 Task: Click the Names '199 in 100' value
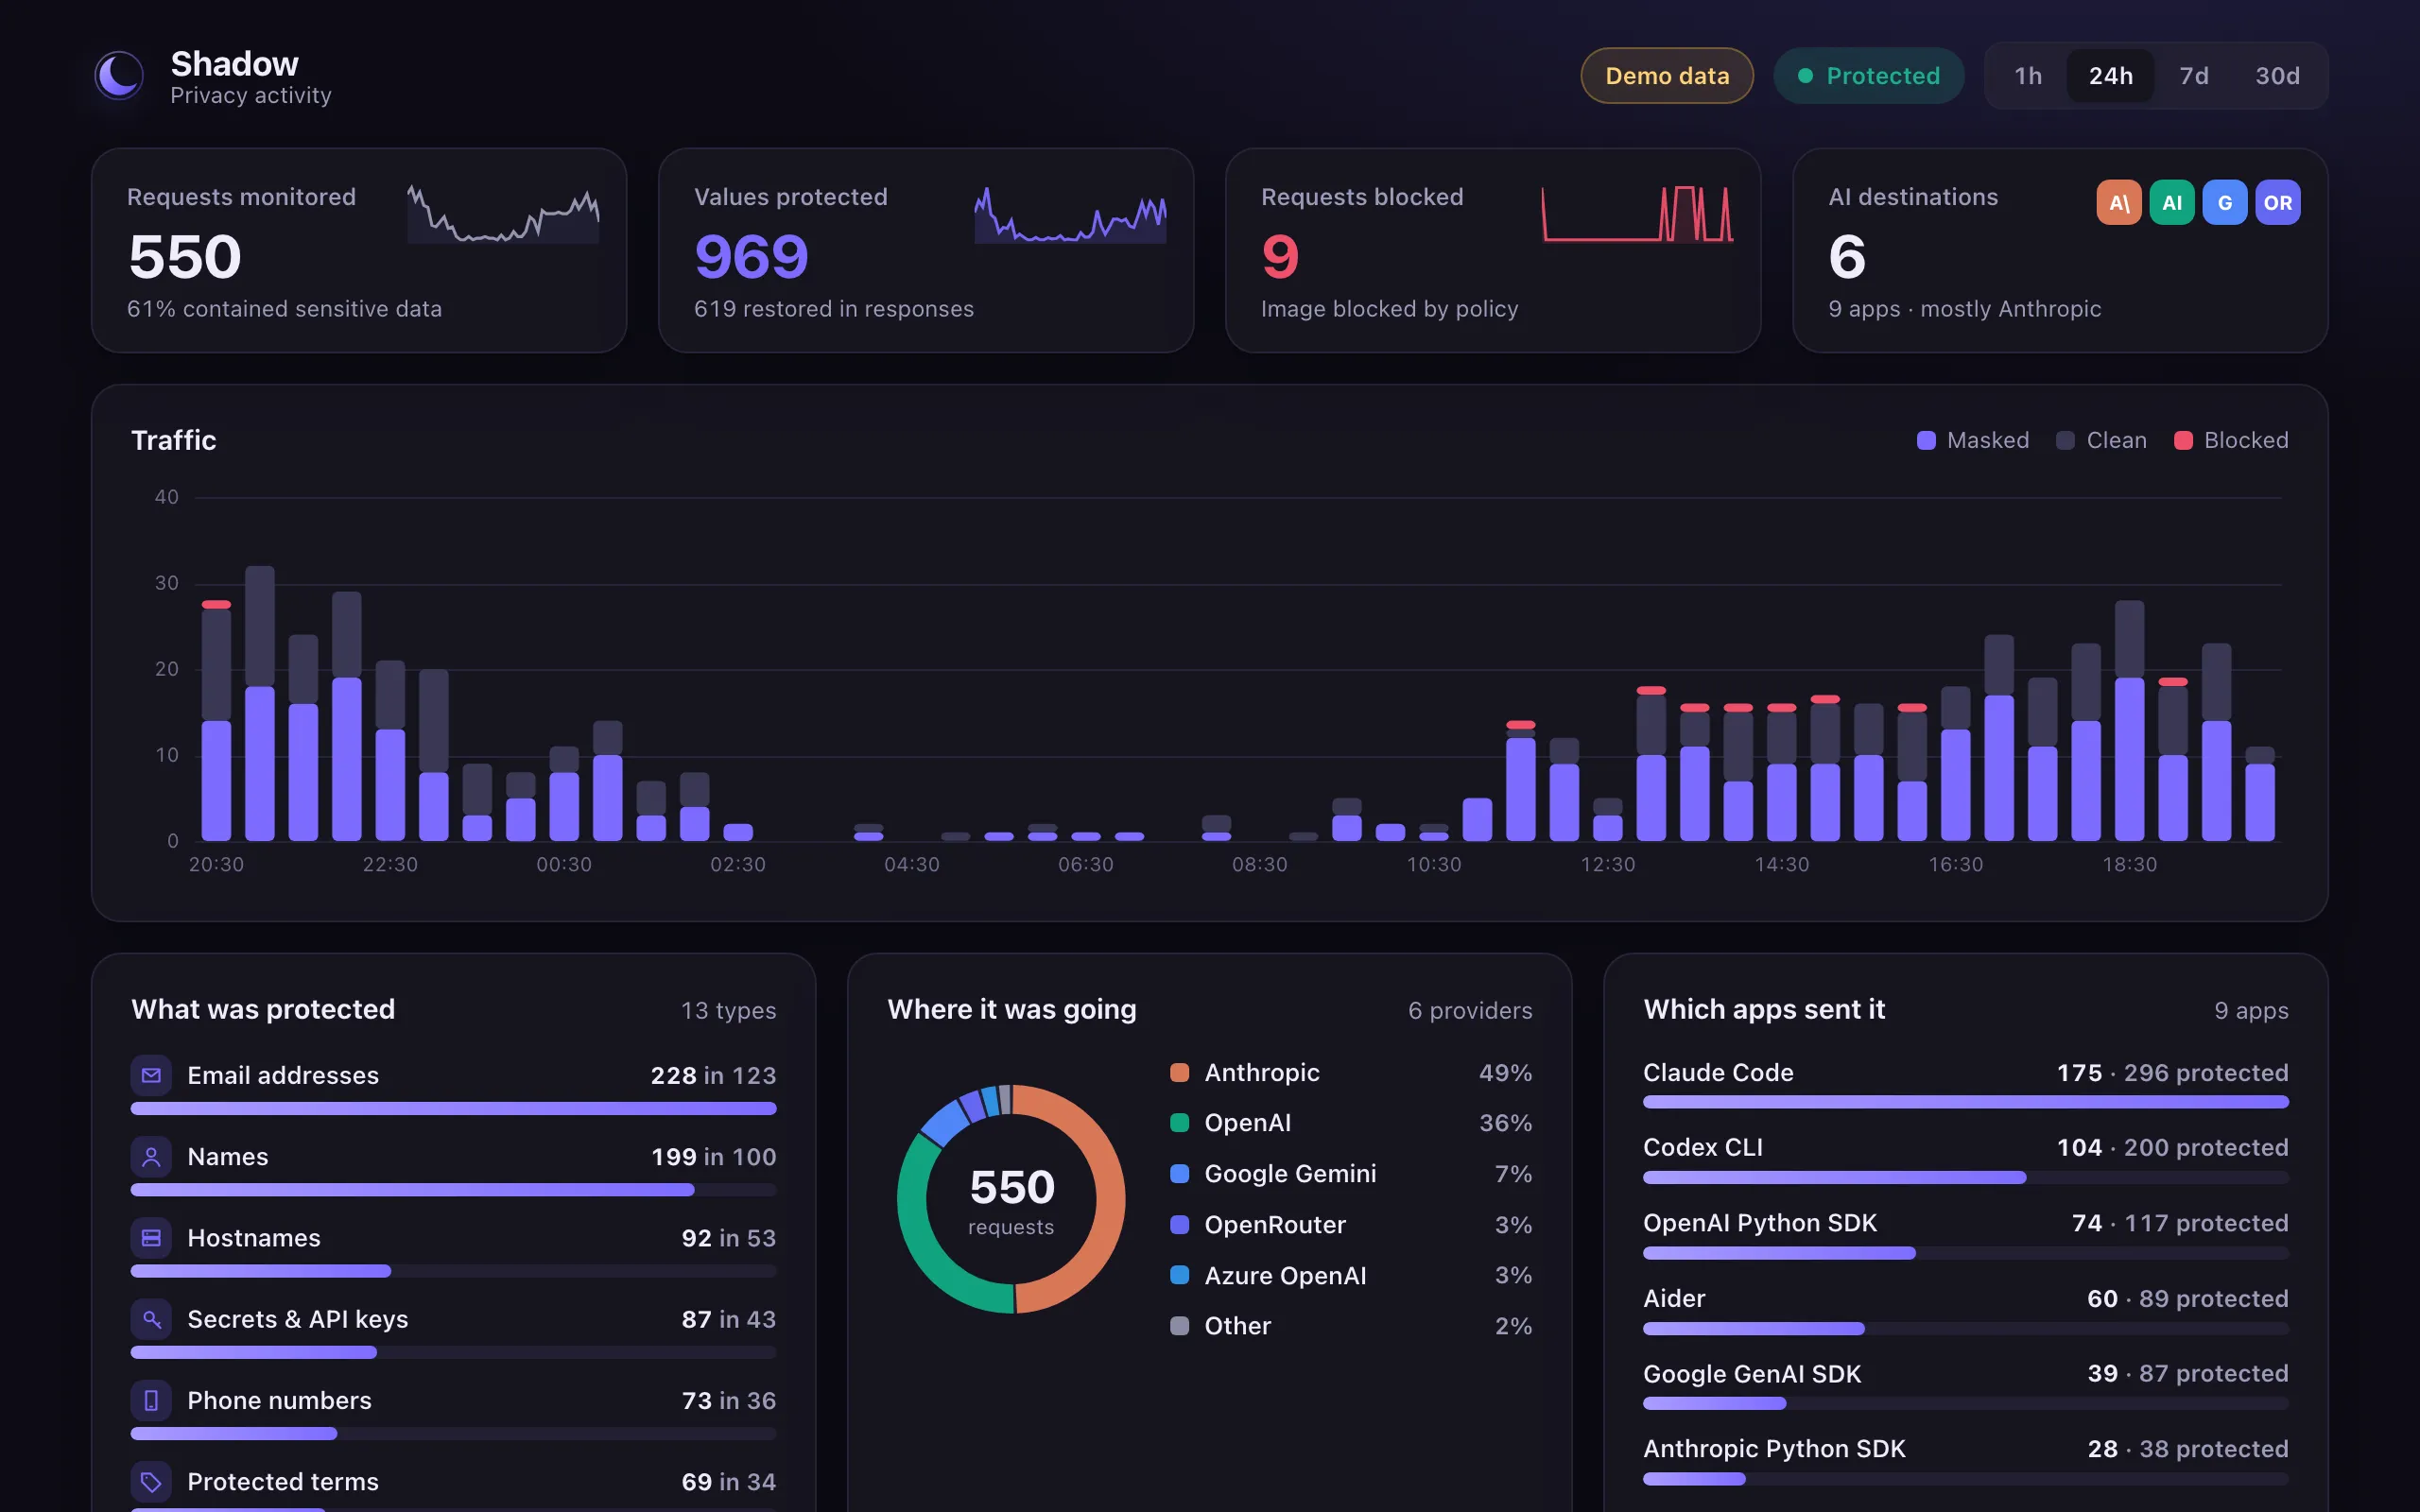[713, 1157]
